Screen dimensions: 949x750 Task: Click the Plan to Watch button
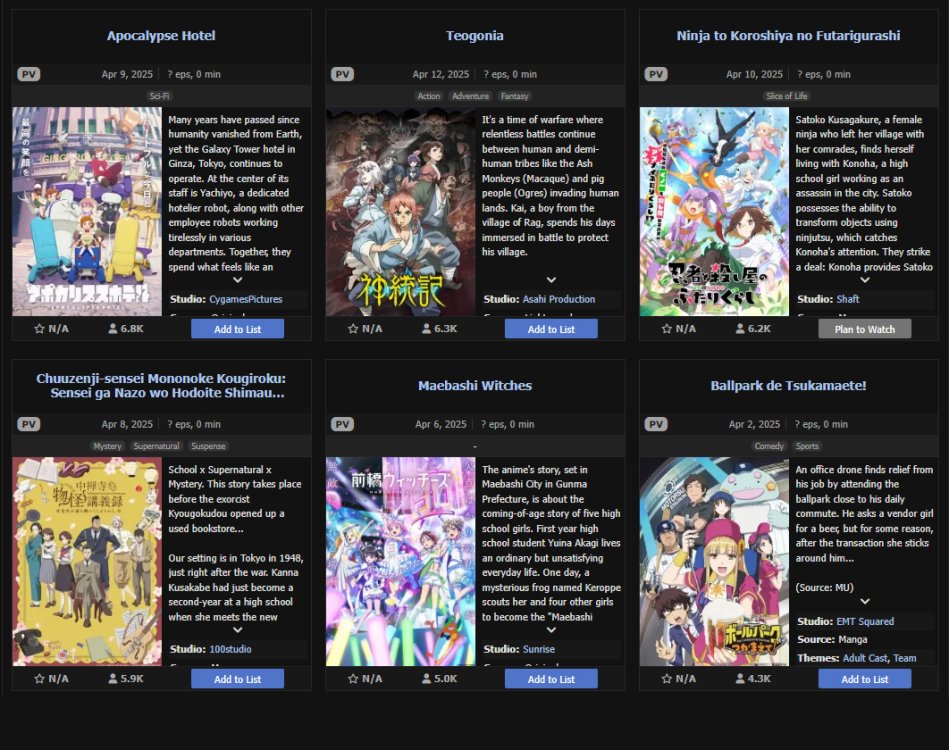tap(865, 329)
